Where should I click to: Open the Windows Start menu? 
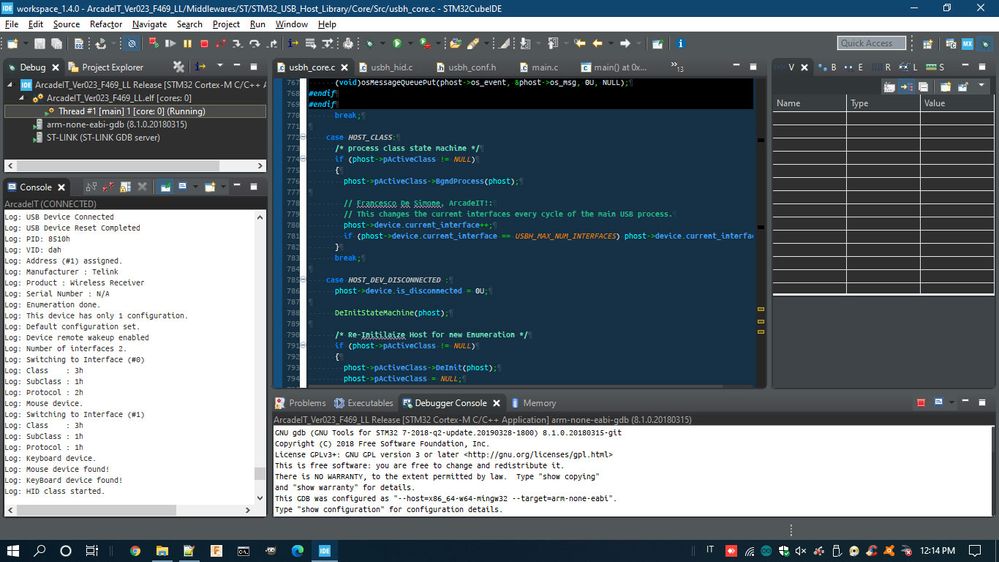[13, 551]
